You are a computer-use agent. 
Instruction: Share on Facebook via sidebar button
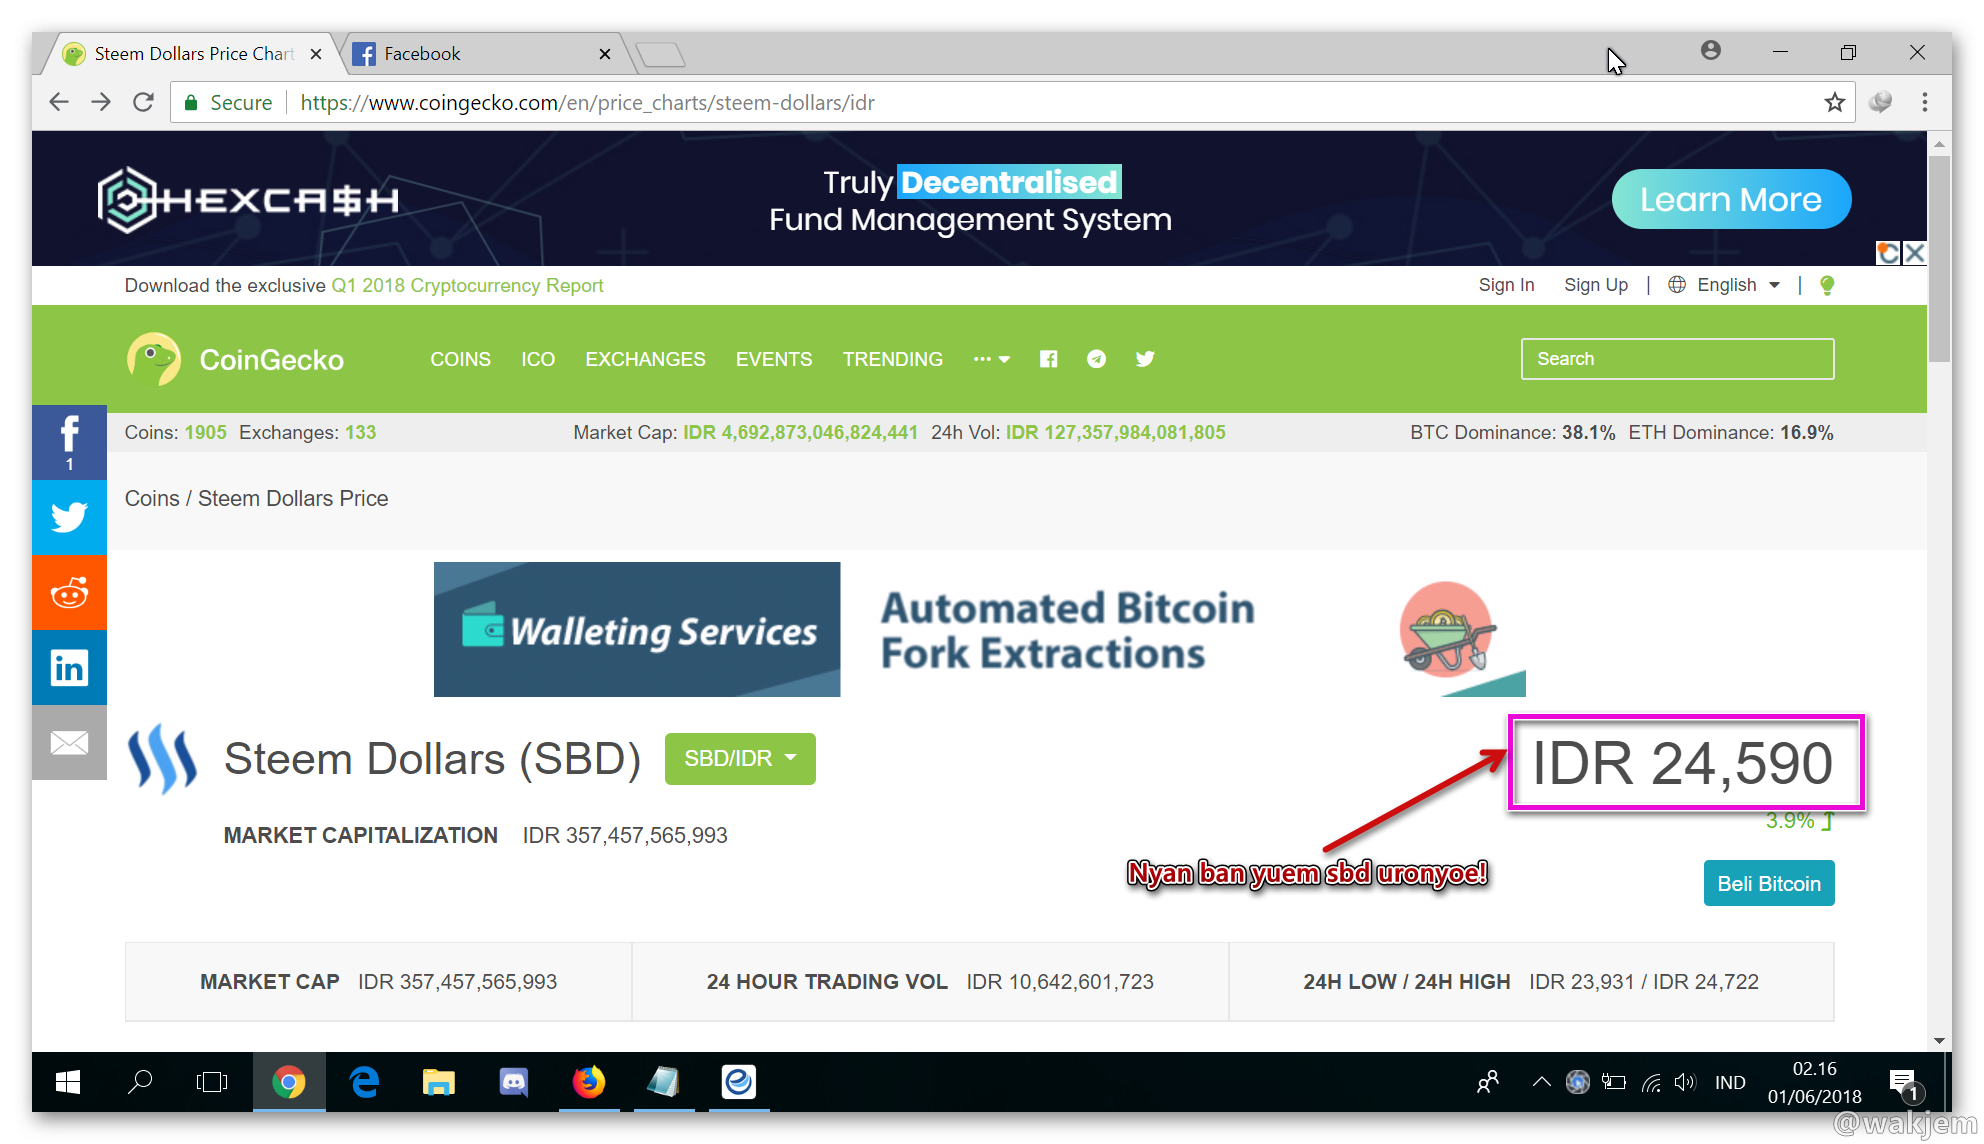pyautogui.click(x=69, y=442)
